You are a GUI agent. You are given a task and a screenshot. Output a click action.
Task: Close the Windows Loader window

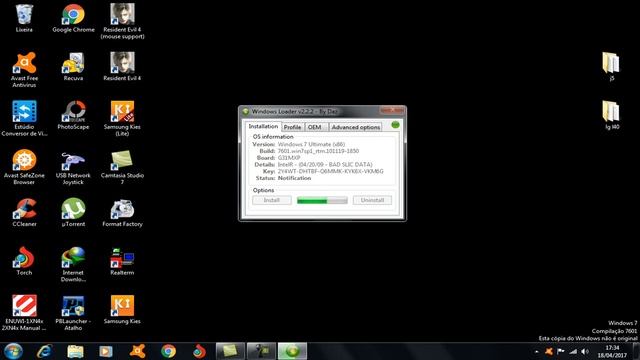392,110
